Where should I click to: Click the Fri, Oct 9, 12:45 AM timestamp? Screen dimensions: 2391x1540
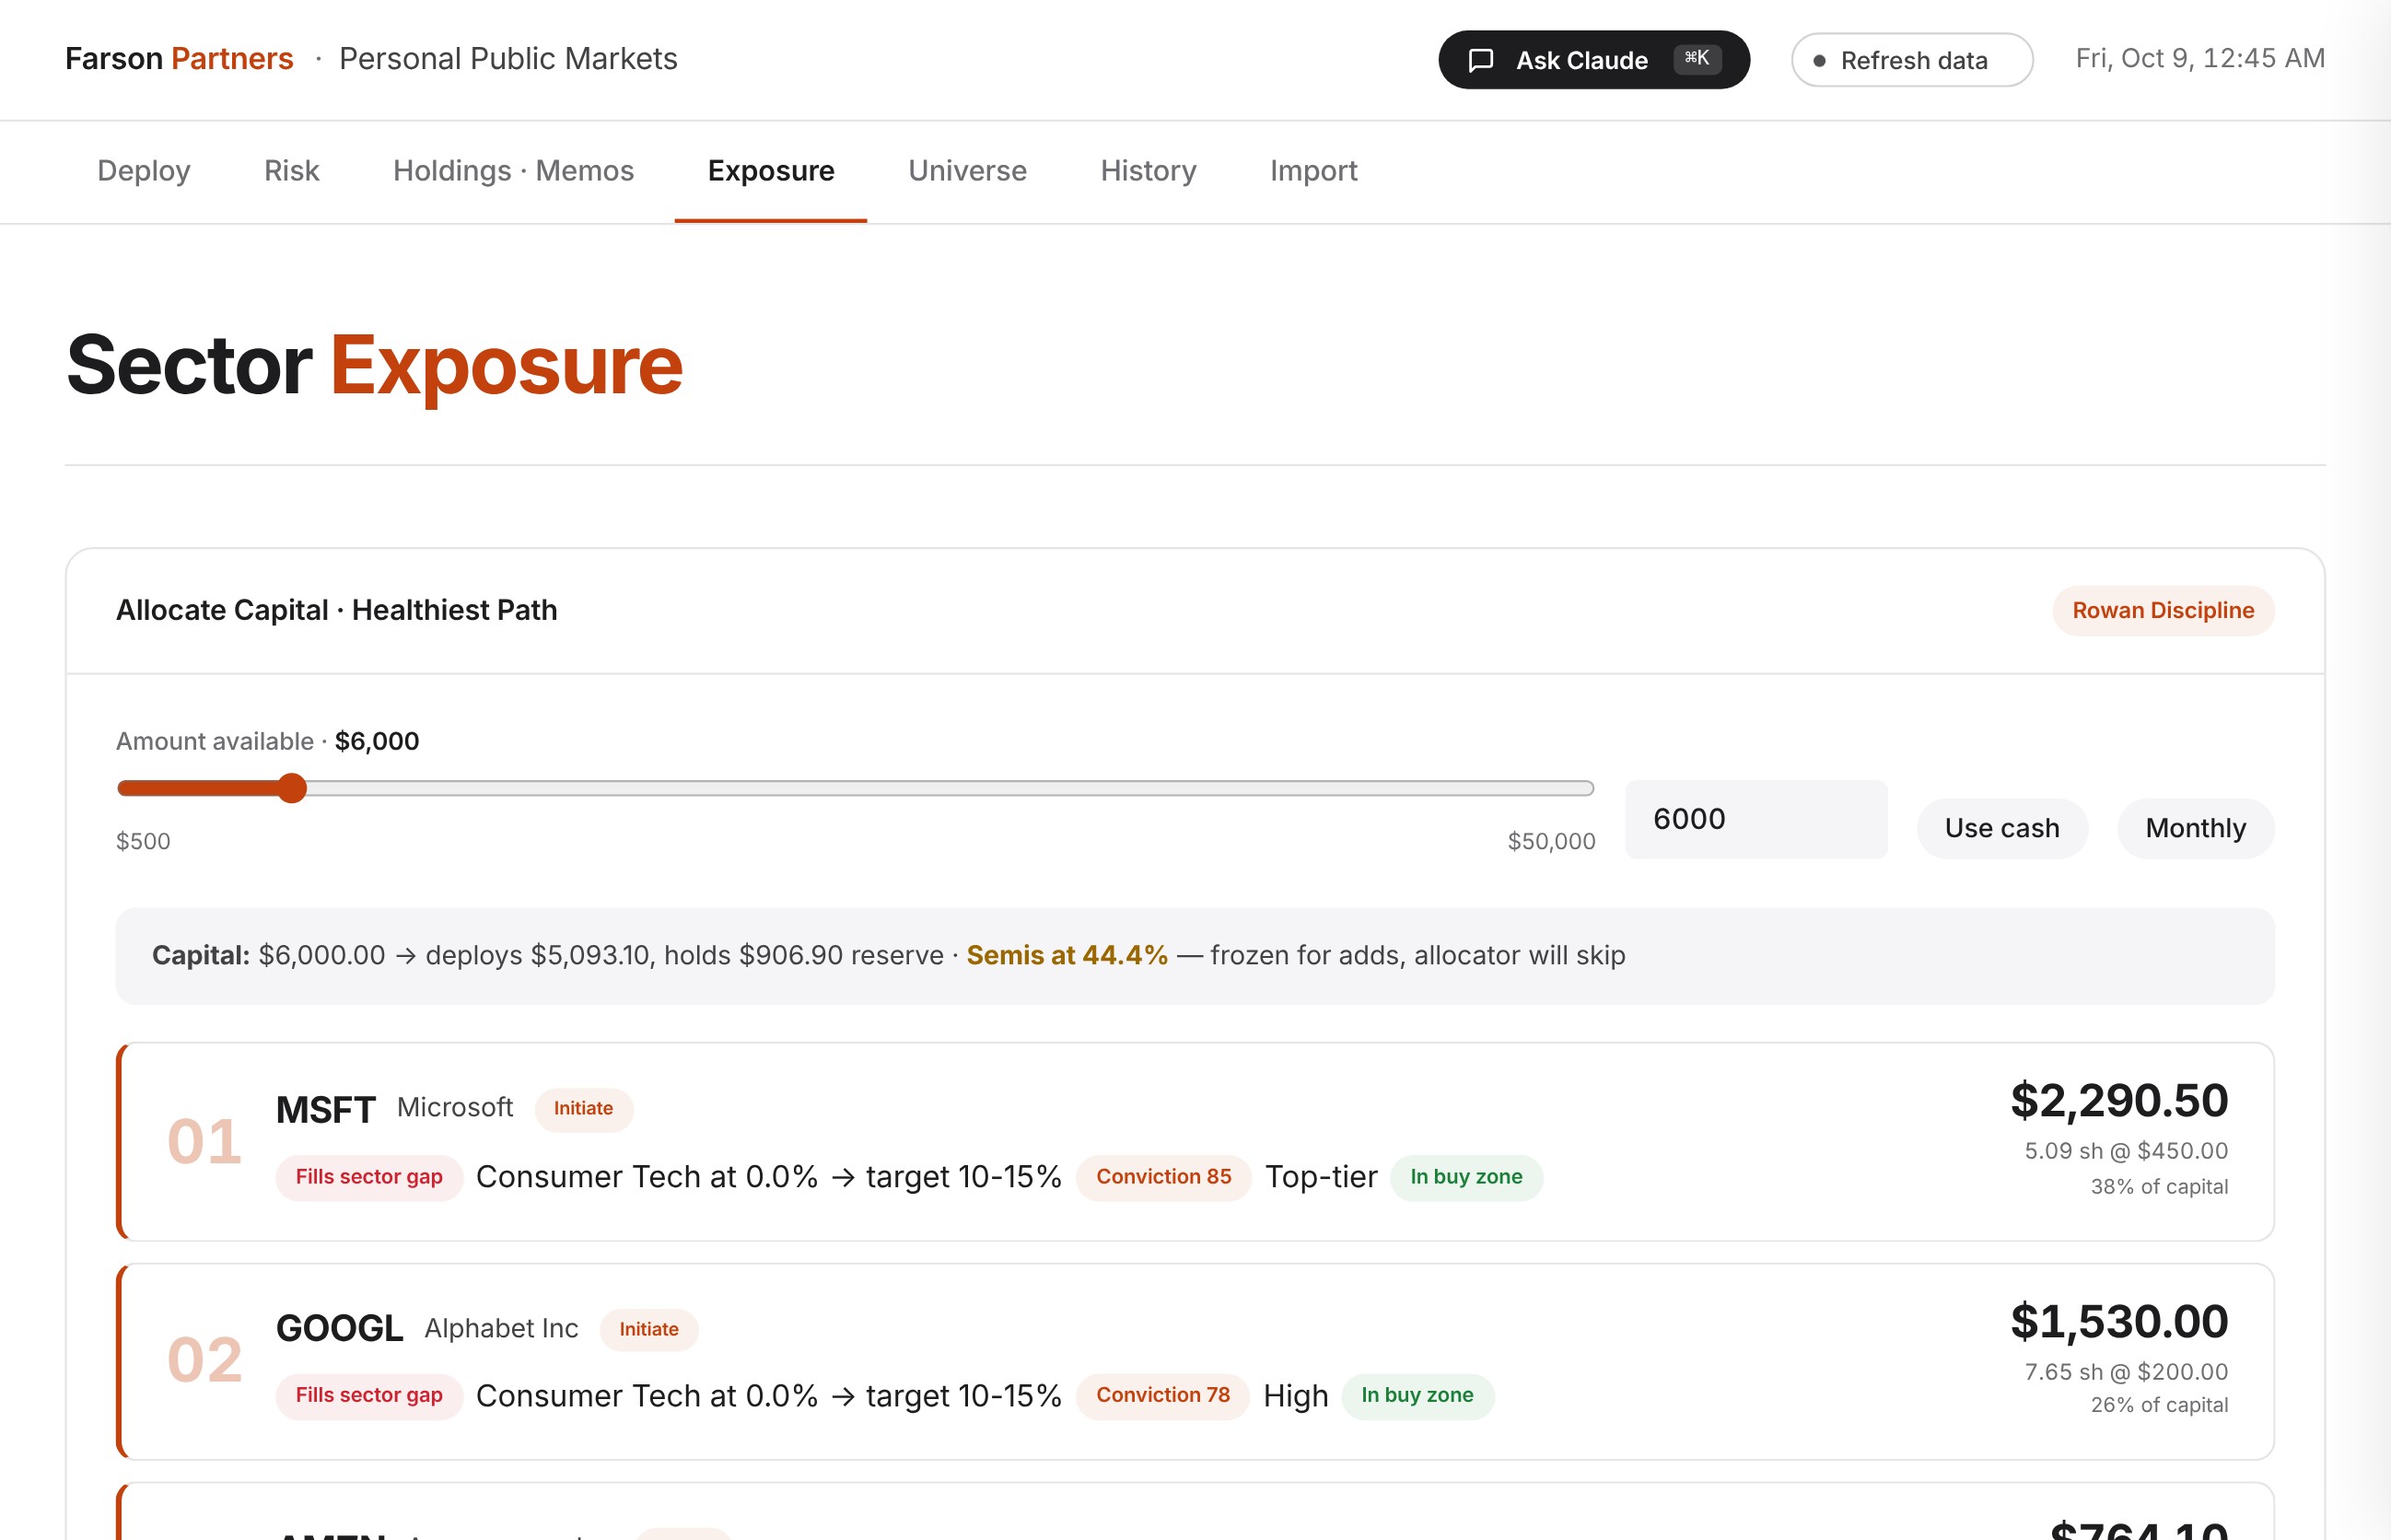2200,59
